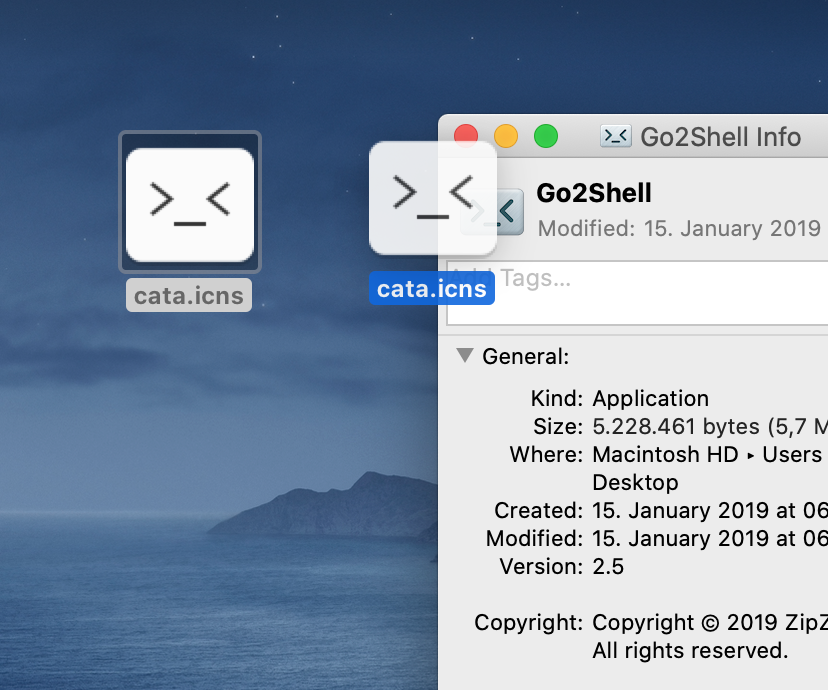828x690 pixels.
Task: Click the Where path Macintosh HD
Action: 665,455
